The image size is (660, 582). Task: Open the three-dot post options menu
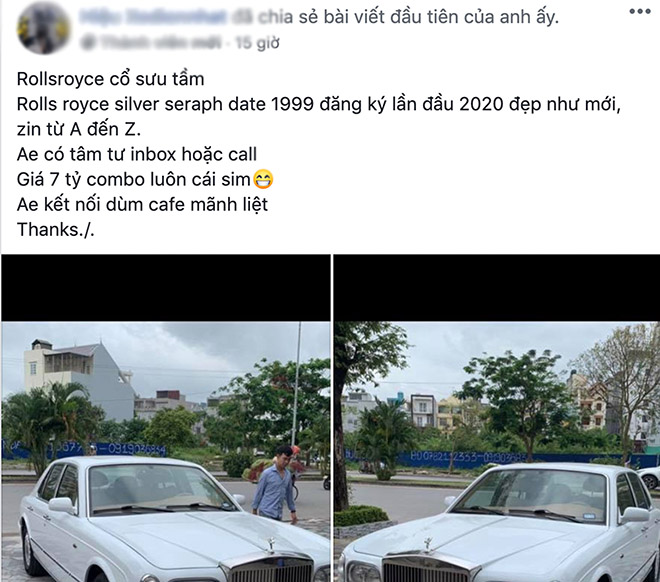coord(639,12)
